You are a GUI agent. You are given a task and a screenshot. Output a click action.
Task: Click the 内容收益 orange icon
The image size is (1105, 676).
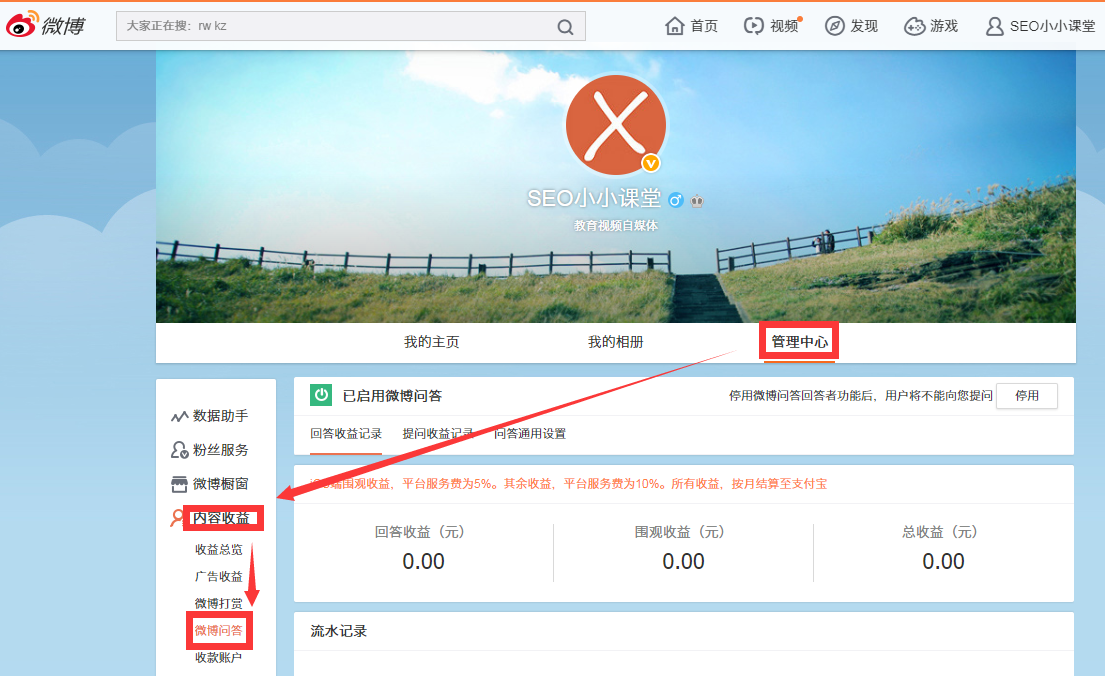(x=177, y=518)
